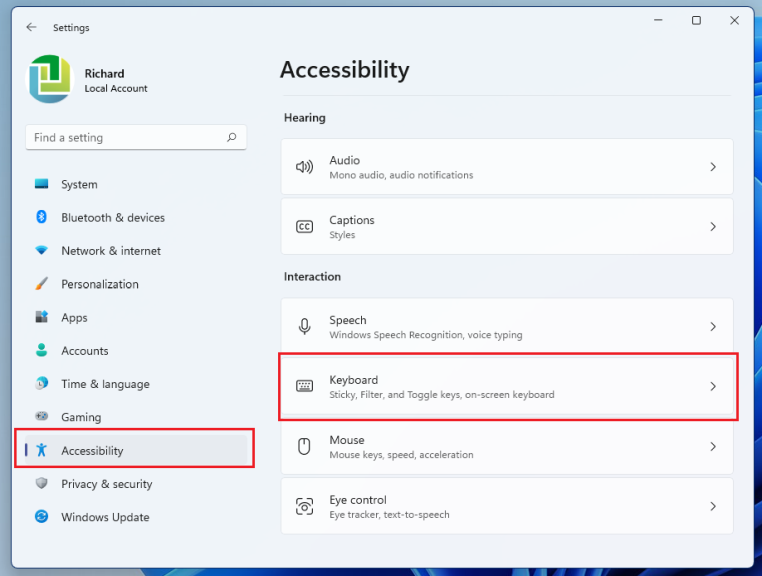Click the search magnifier icon
The width and height of the screenshot is (762, 576).
click(232, 138)
